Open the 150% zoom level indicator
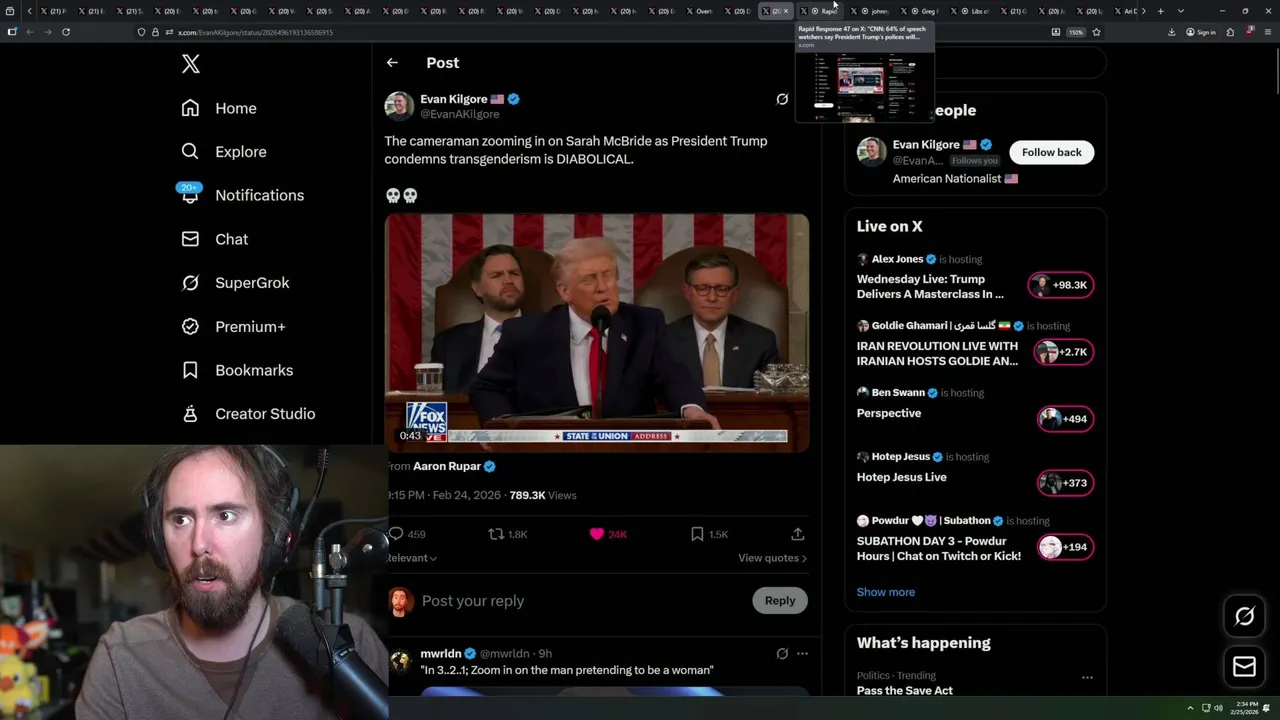The height and width of the screenshot is (720, 1280). [1075, 32]
